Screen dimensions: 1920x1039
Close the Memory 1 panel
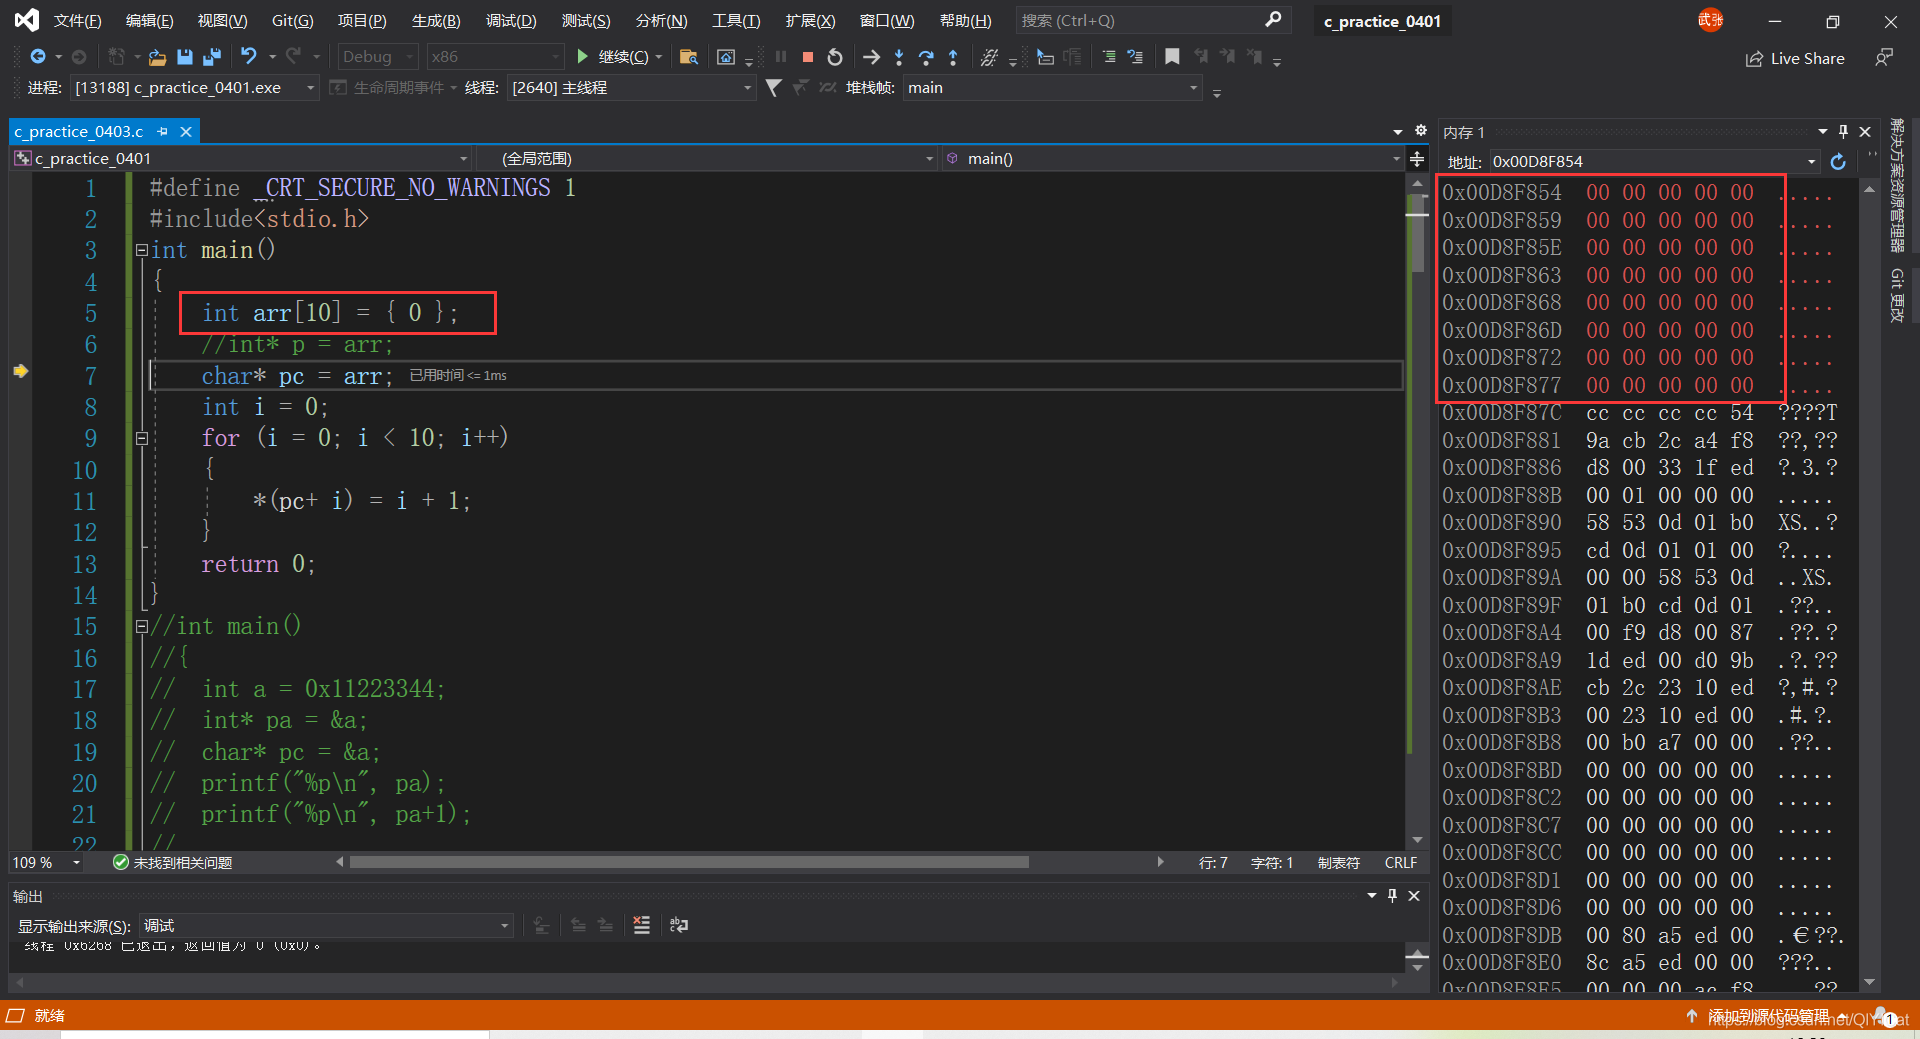click(1865, 132)
